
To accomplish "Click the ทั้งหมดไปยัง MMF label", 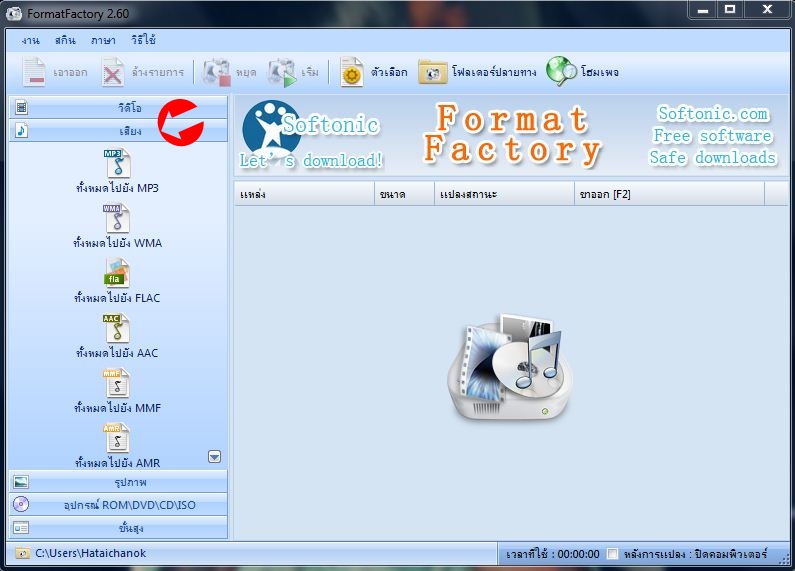I will click(x=117, y=408).
